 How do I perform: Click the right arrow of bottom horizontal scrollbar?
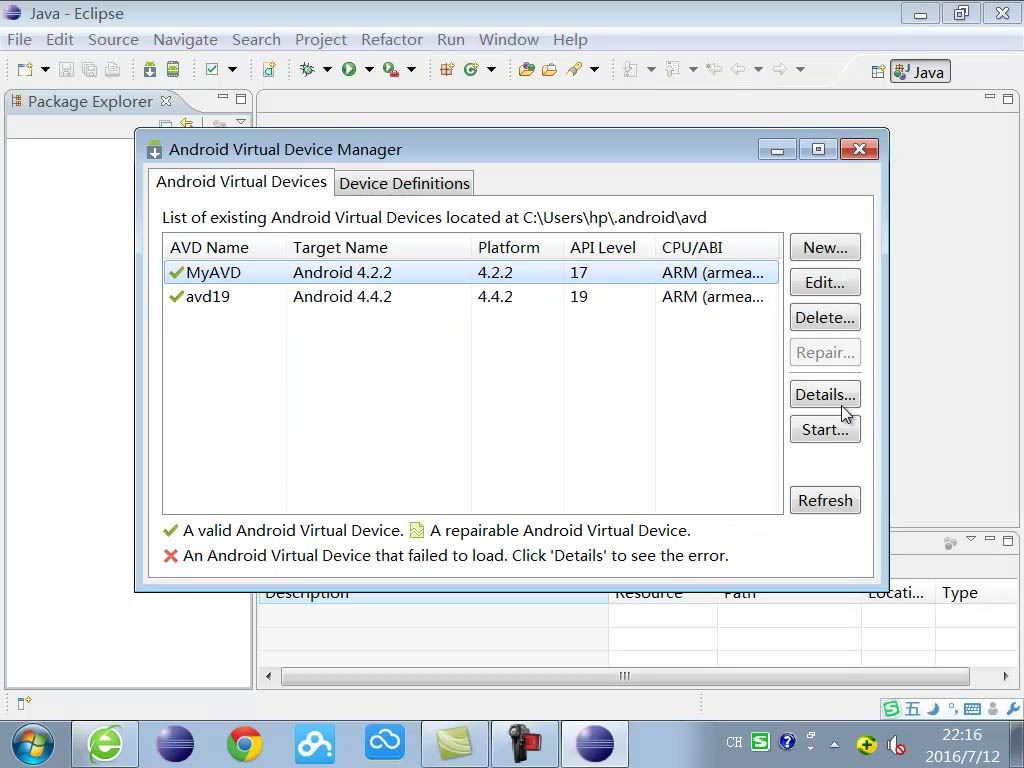(x=1005, y=676)
